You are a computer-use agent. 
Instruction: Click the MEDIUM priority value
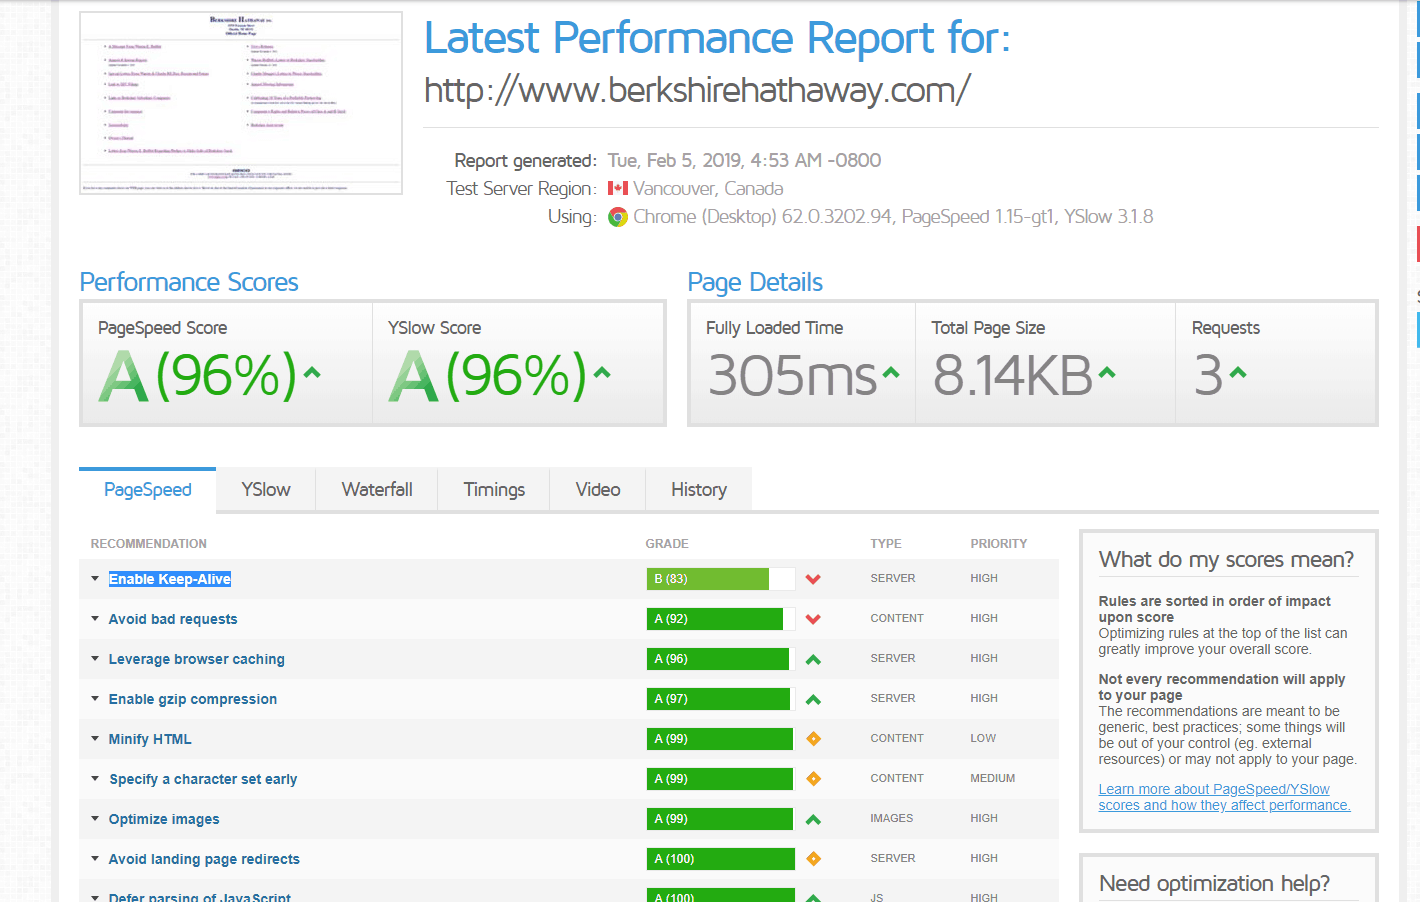(992, 779)
